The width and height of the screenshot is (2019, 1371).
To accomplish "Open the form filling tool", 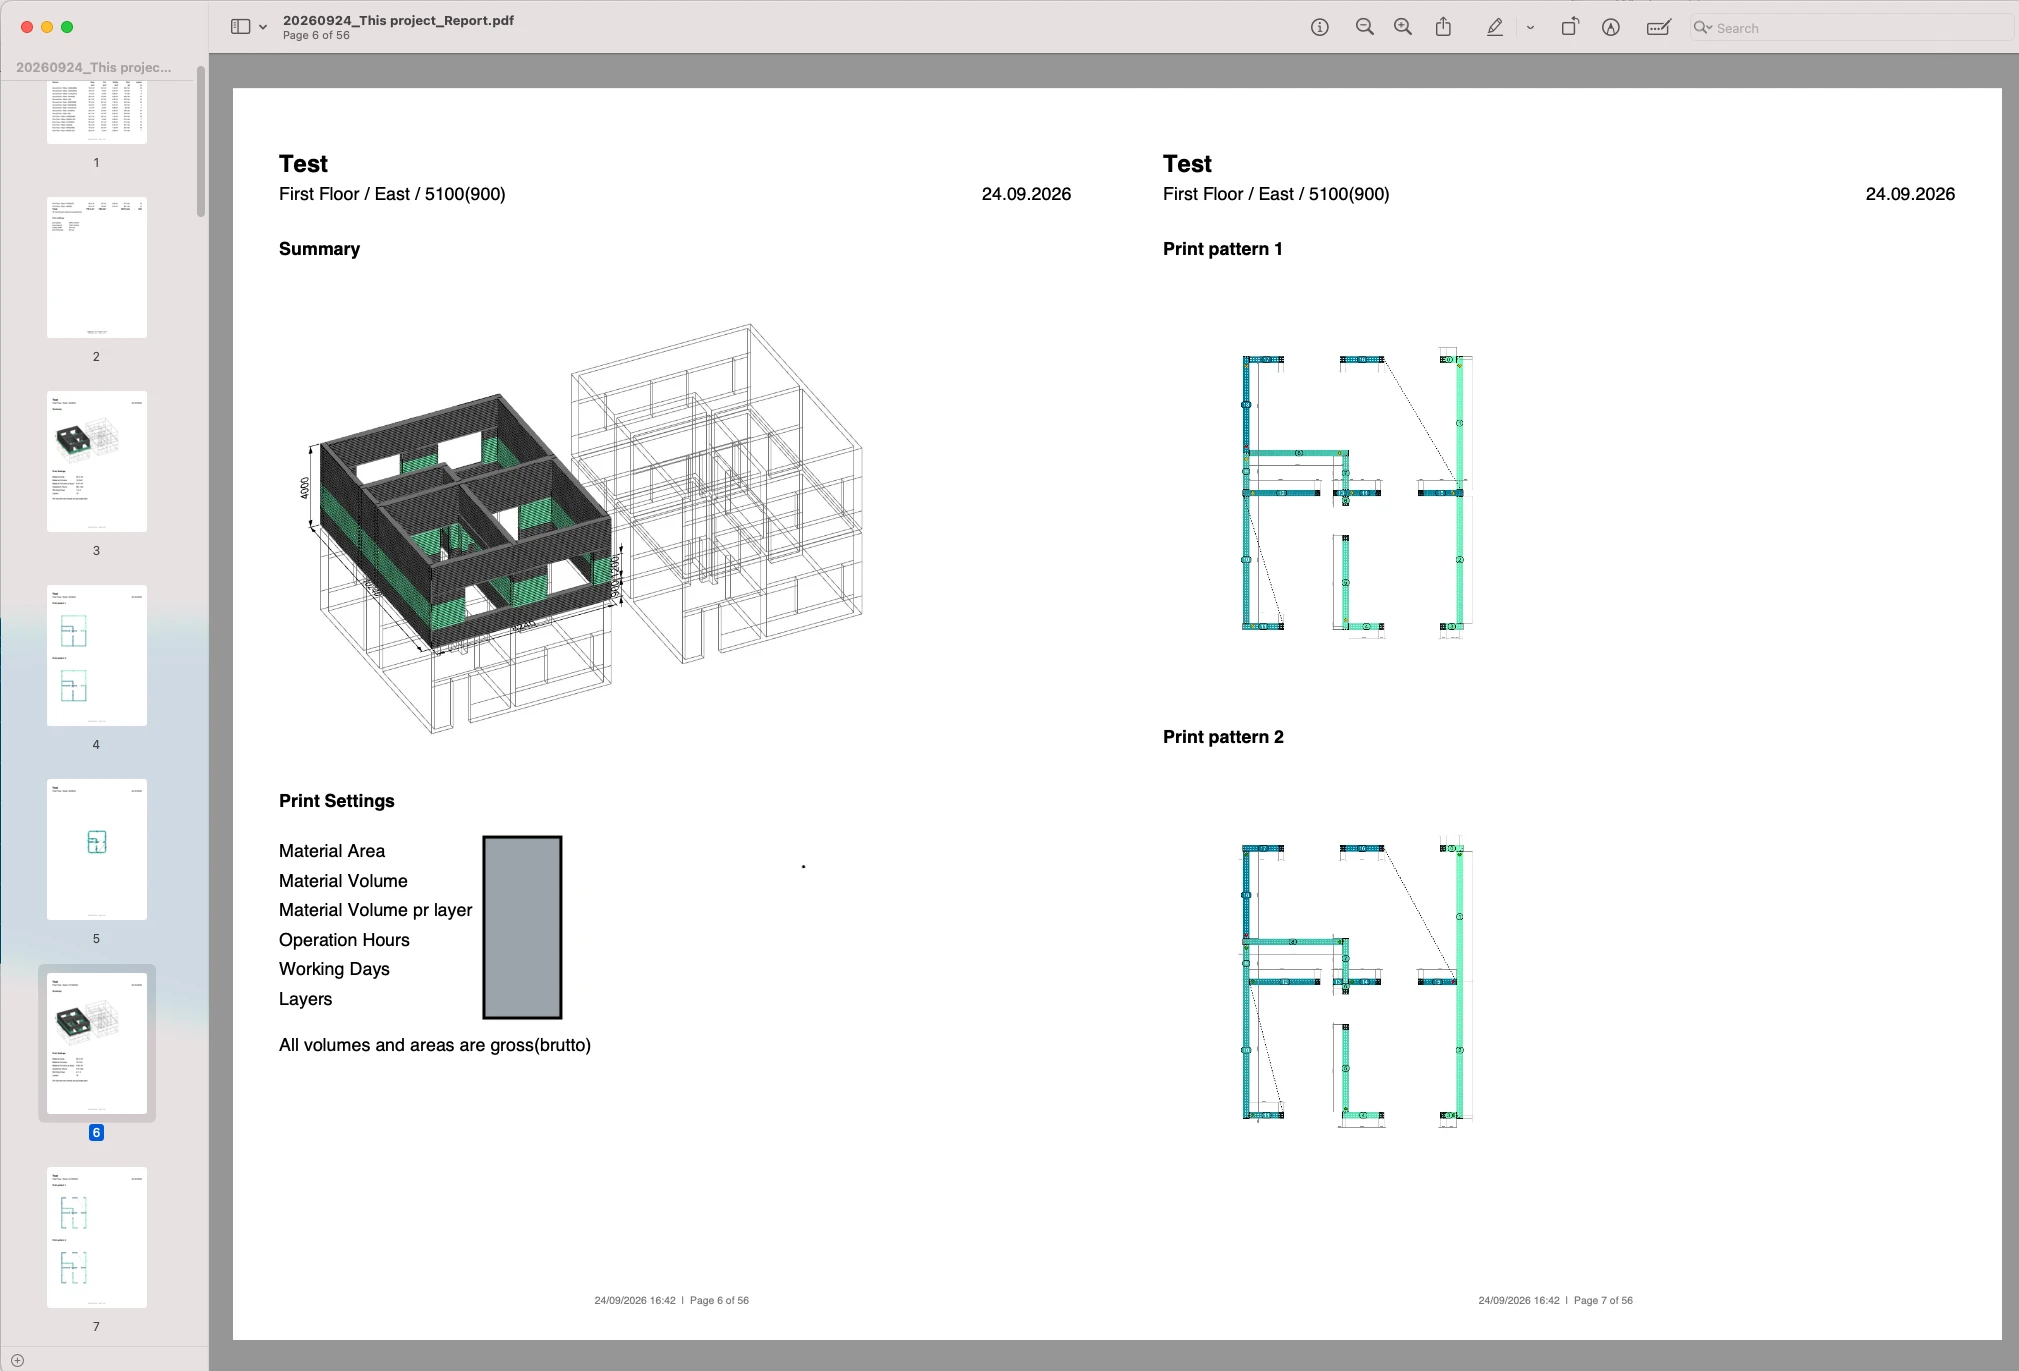I will pyautogui.click(x=1658, y=28).
